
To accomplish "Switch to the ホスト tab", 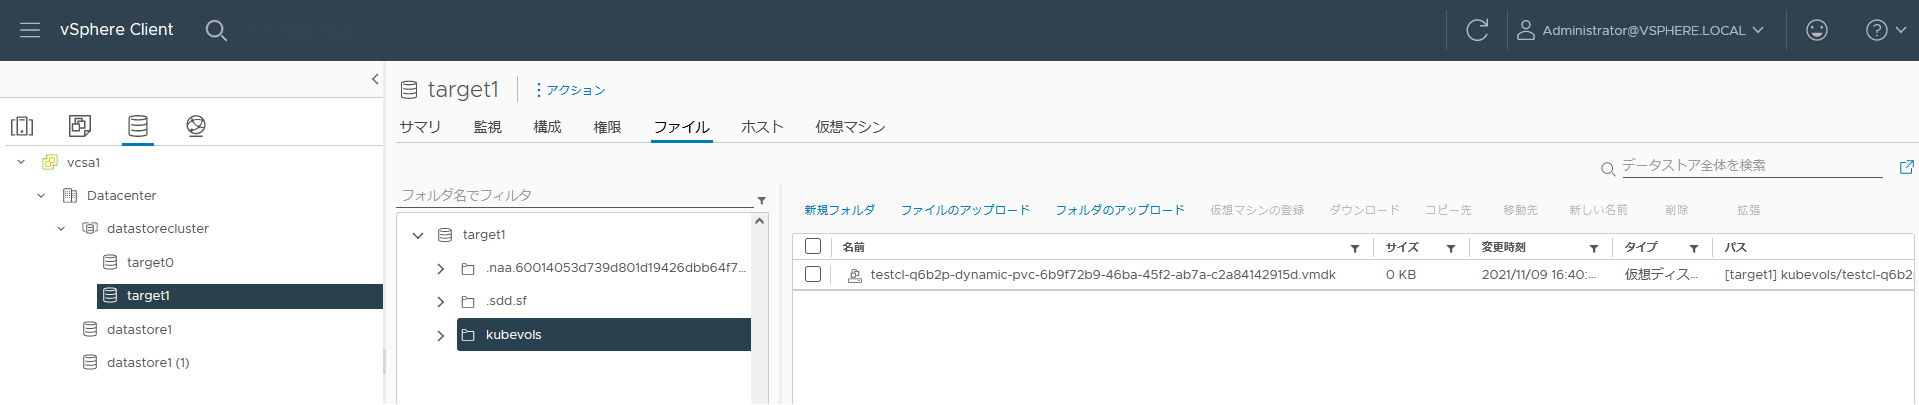I will pyautogui.click(x=762, y=127).
